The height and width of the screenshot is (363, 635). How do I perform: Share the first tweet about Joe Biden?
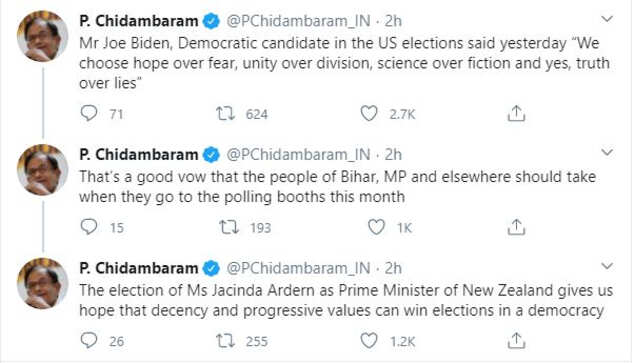pos(516,113)
